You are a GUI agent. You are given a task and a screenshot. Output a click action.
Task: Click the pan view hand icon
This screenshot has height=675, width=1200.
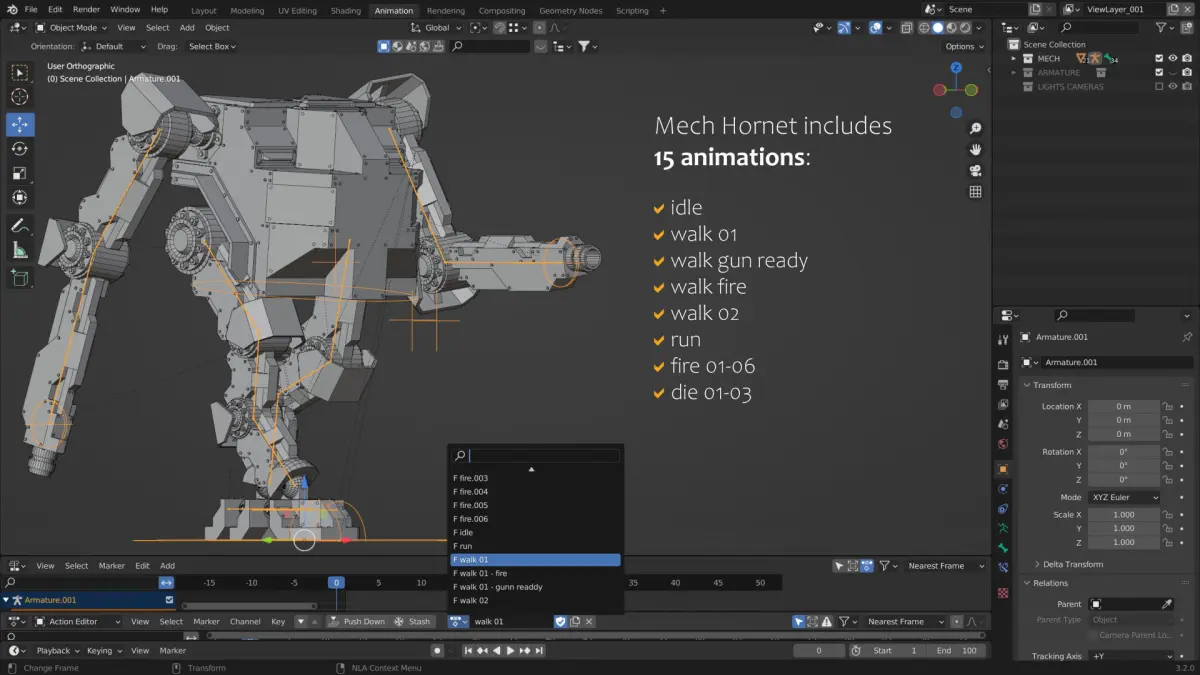click(975, 149)
